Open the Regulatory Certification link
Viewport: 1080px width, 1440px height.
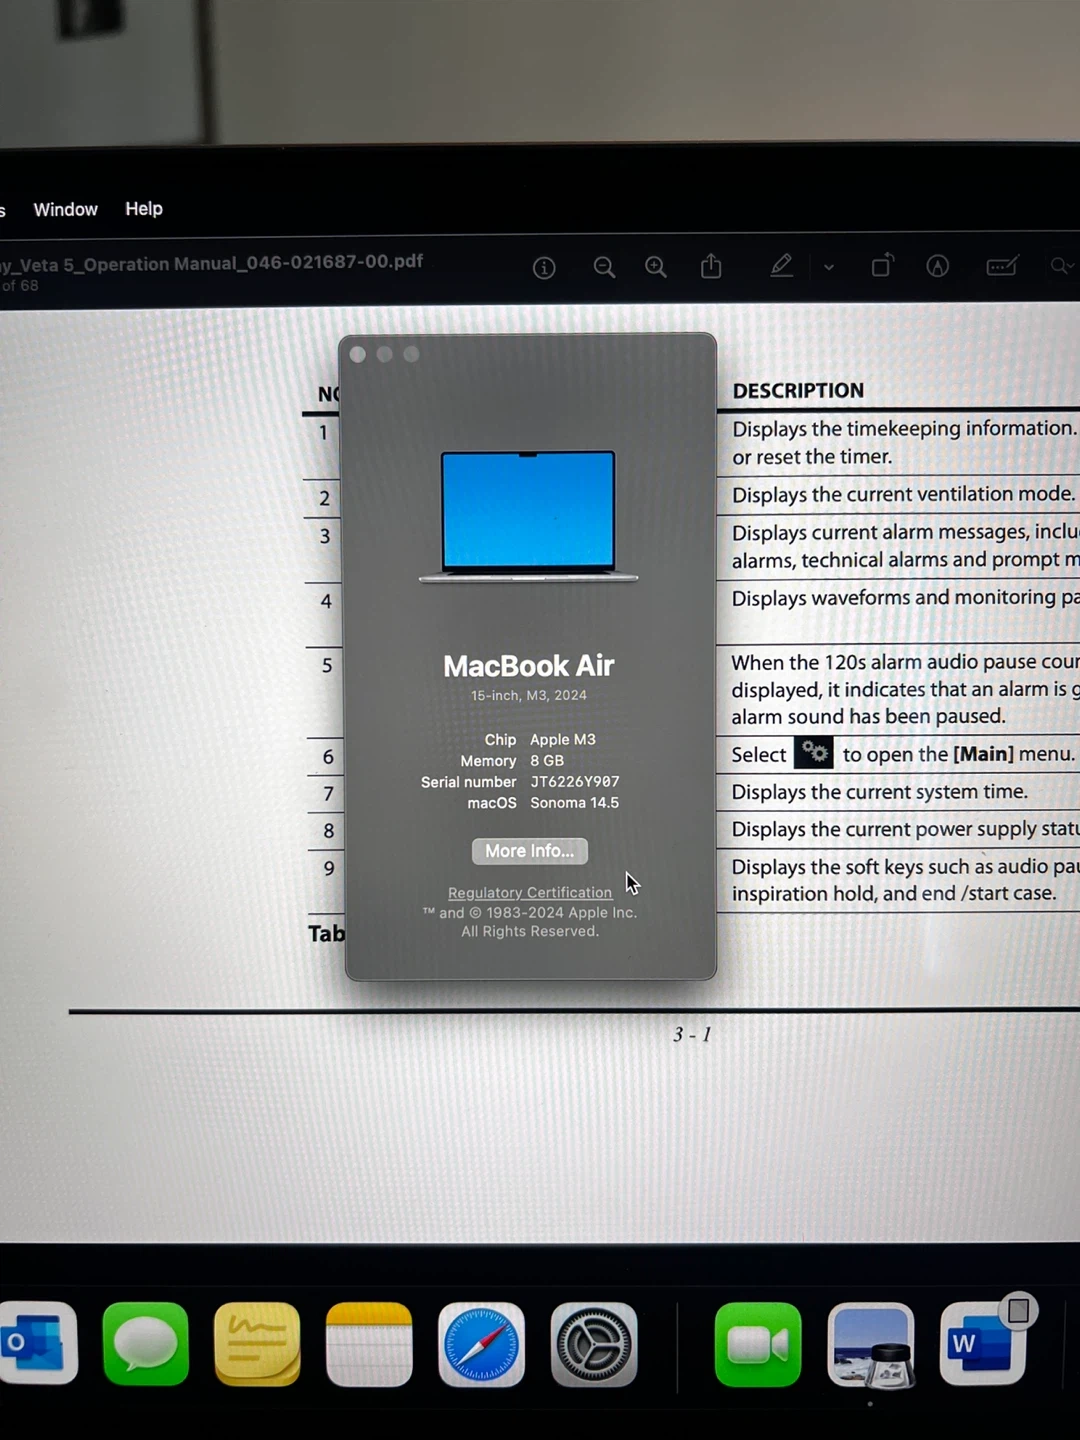coord(530,893)
